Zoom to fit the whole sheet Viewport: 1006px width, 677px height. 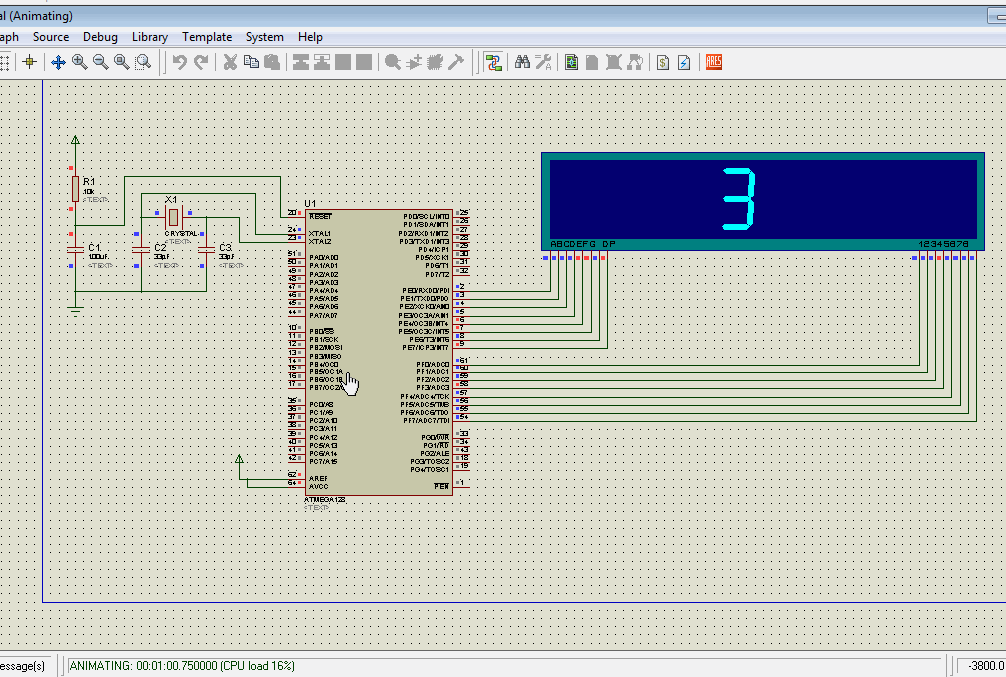point(121,62)
